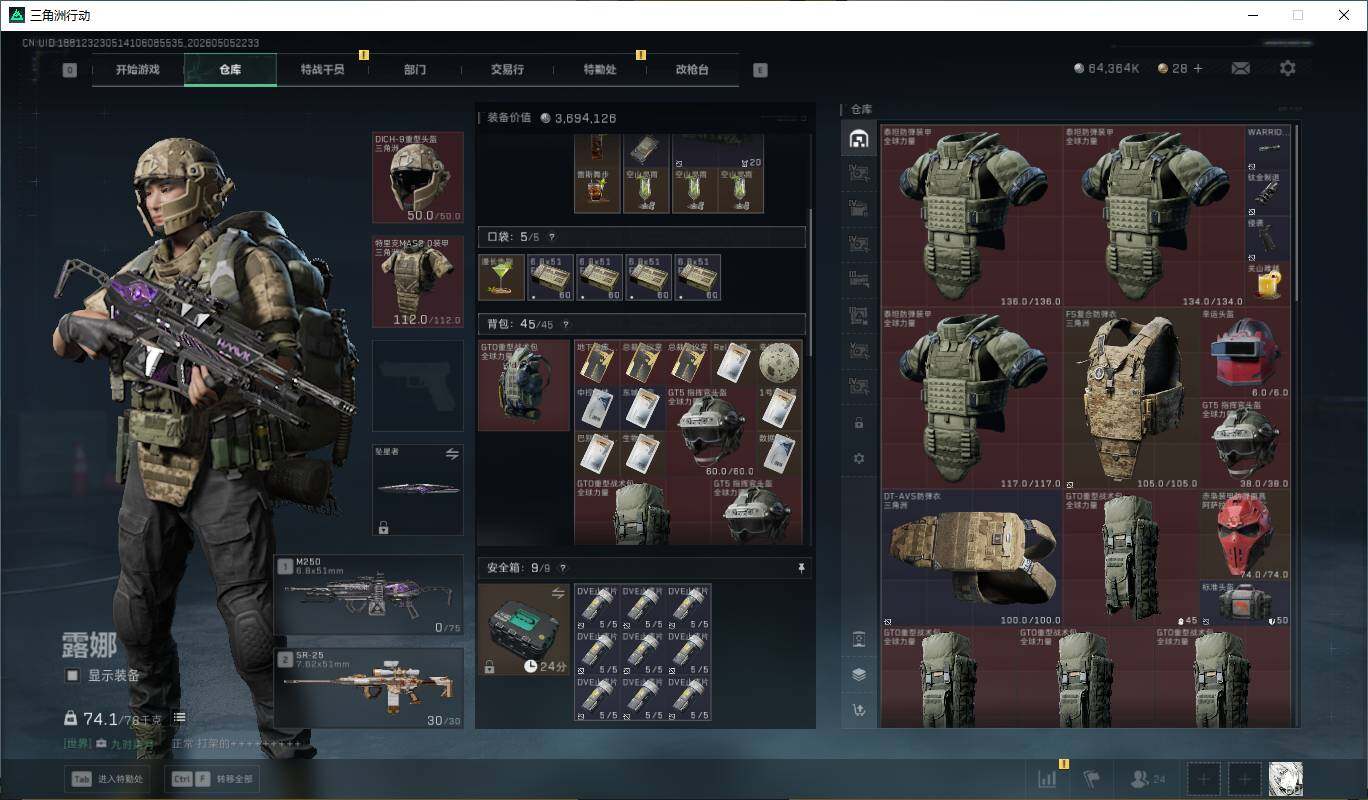The width and height of the screenshot is (1368, 800).
Task: Click the 进入特勤处 button
Action: (107, 779)
